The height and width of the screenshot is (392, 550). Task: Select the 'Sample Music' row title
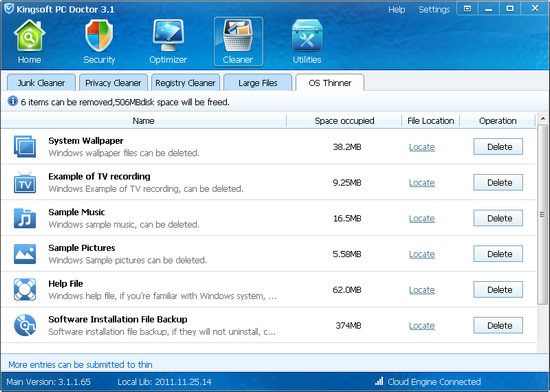76,212
